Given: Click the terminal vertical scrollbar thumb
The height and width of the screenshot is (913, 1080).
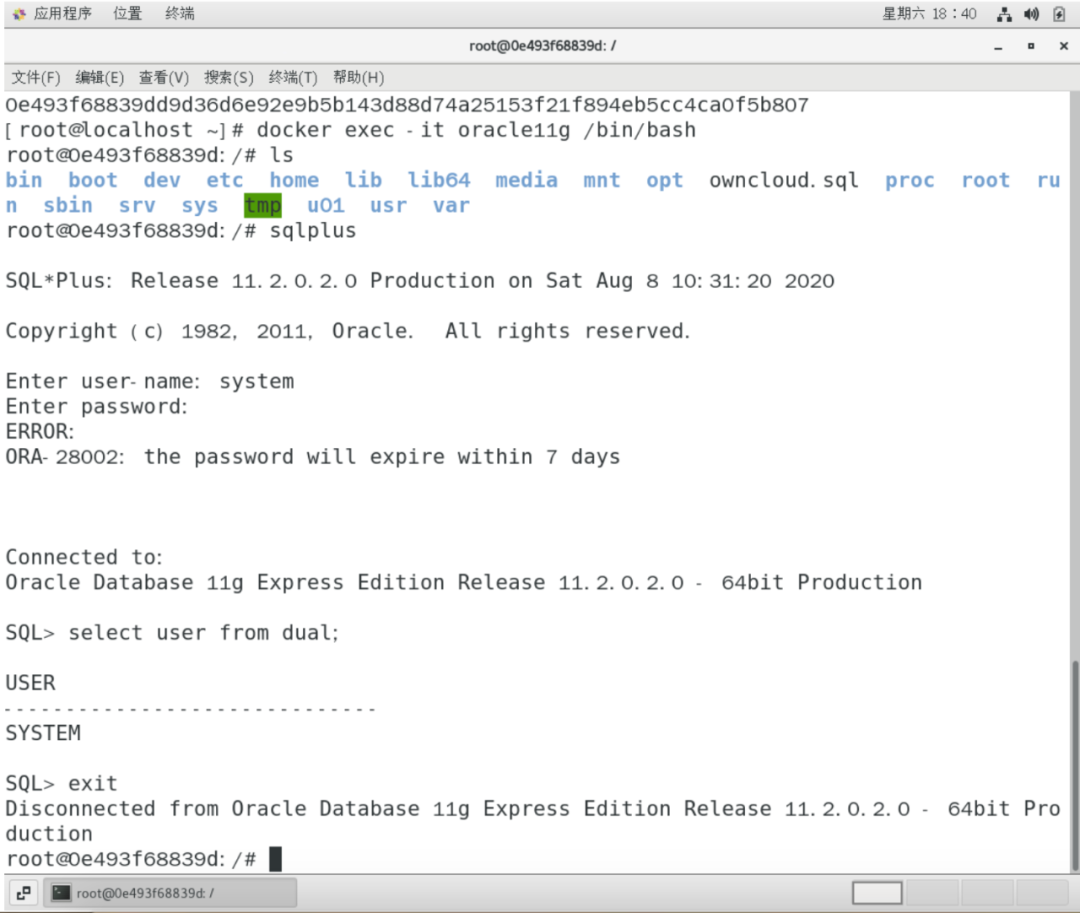Looking at the screenshot, I should click(x=1074, y=766).
